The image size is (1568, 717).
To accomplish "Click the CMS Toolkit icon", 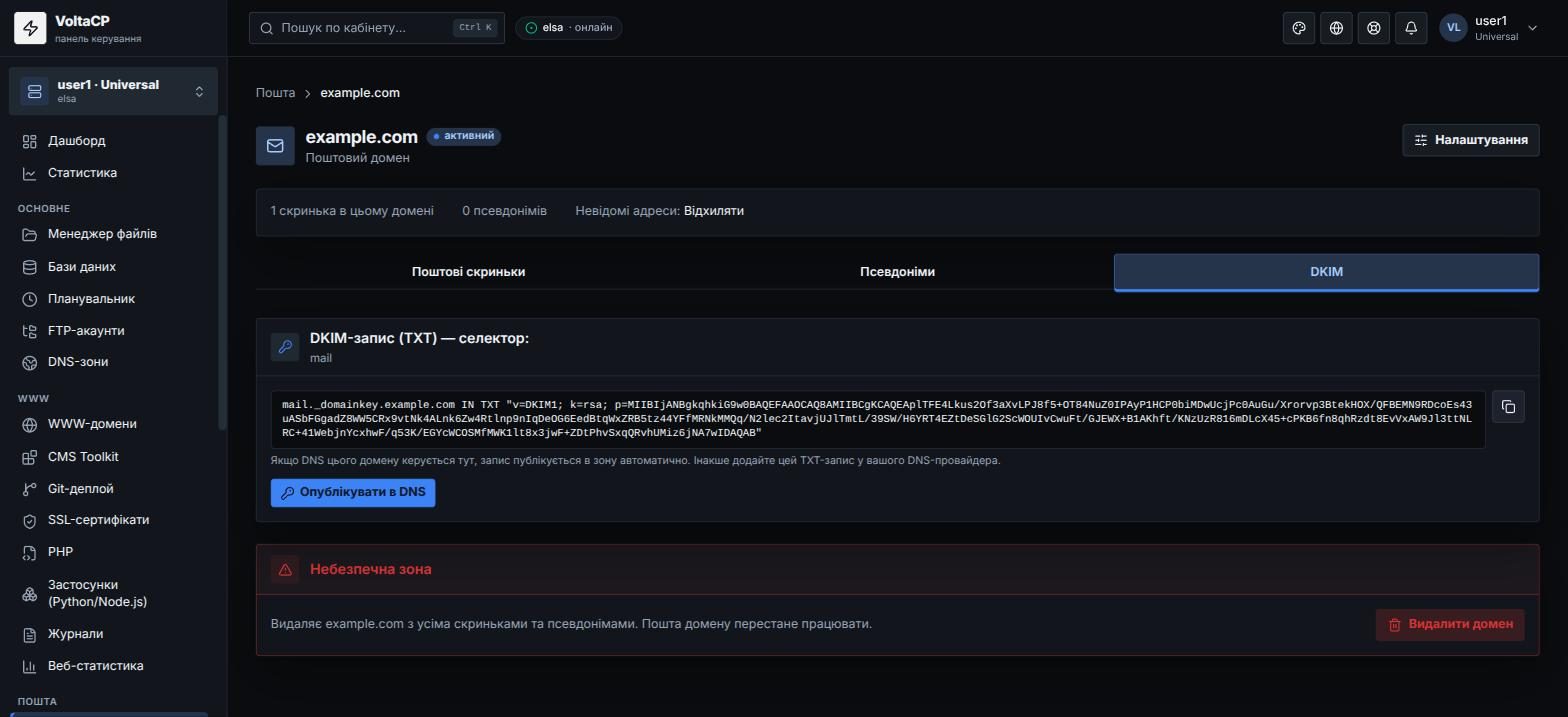I will pos(30,457).
